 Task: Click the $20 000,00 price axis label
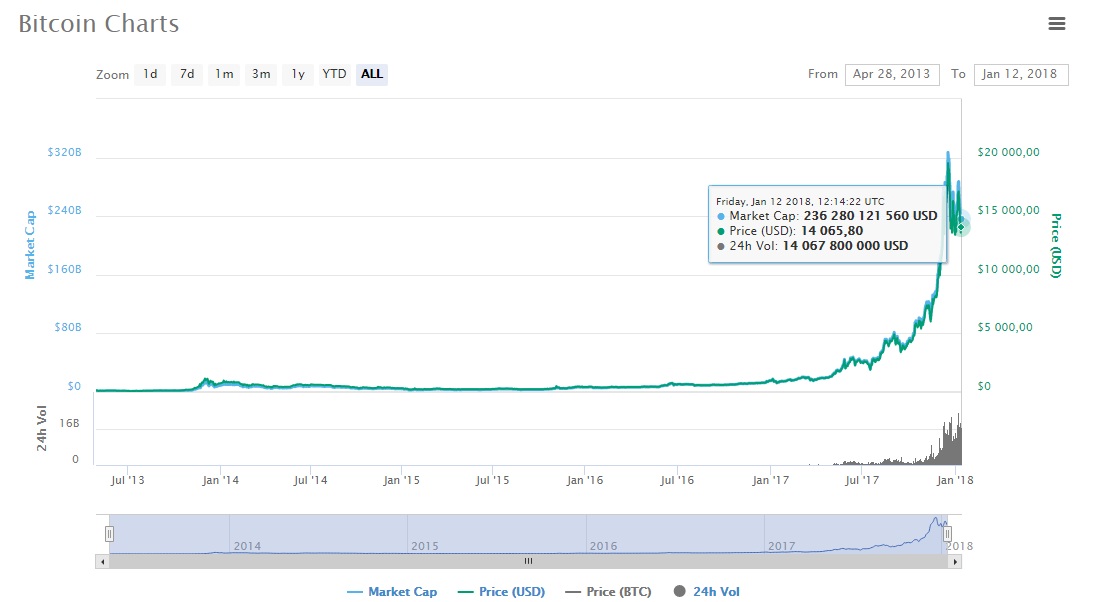pos(1008,152)
